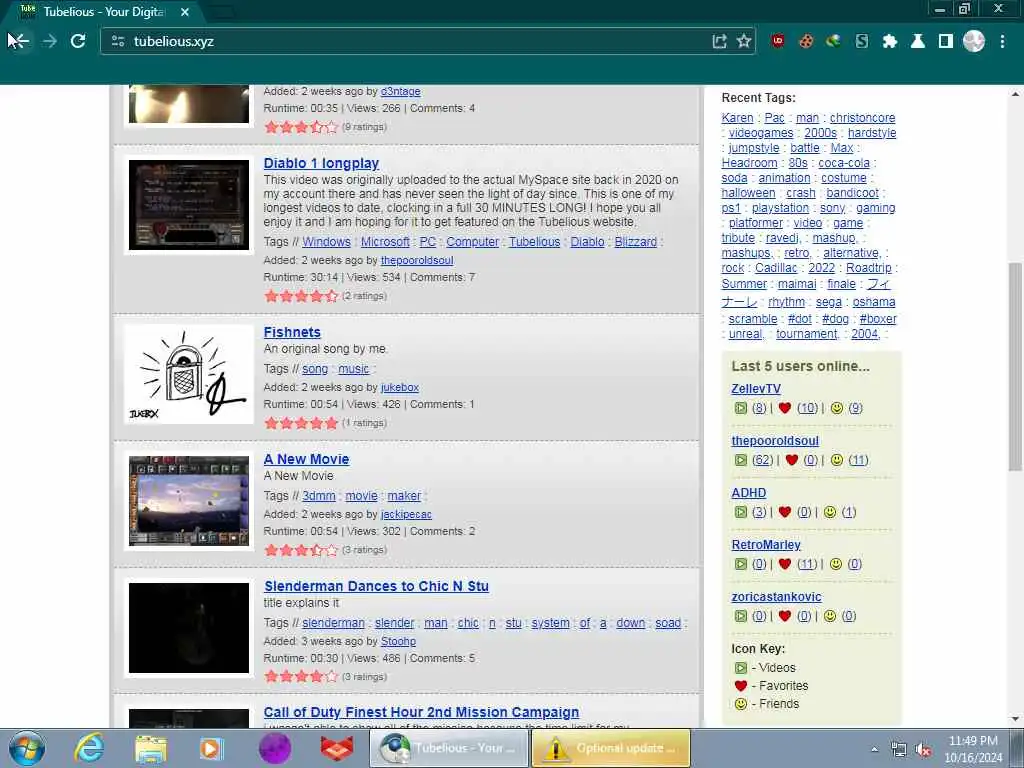1024x768 pixels.
Task: Toggle the browser side panel icon
Action: (946, 41)
